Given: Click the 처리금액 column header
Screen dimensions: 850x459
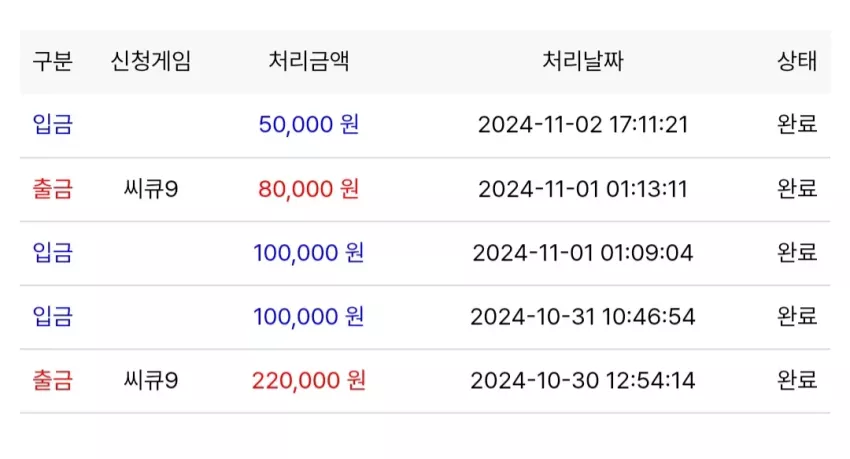Looking at the screenshot, I should point(308,61).
